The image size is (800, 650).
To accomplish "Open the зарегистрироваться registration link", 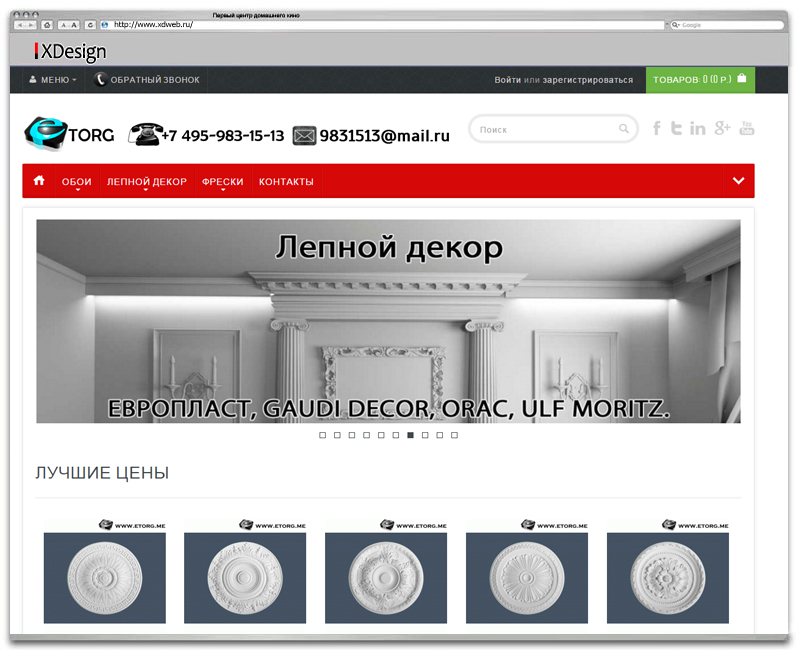I will (588, 80).
